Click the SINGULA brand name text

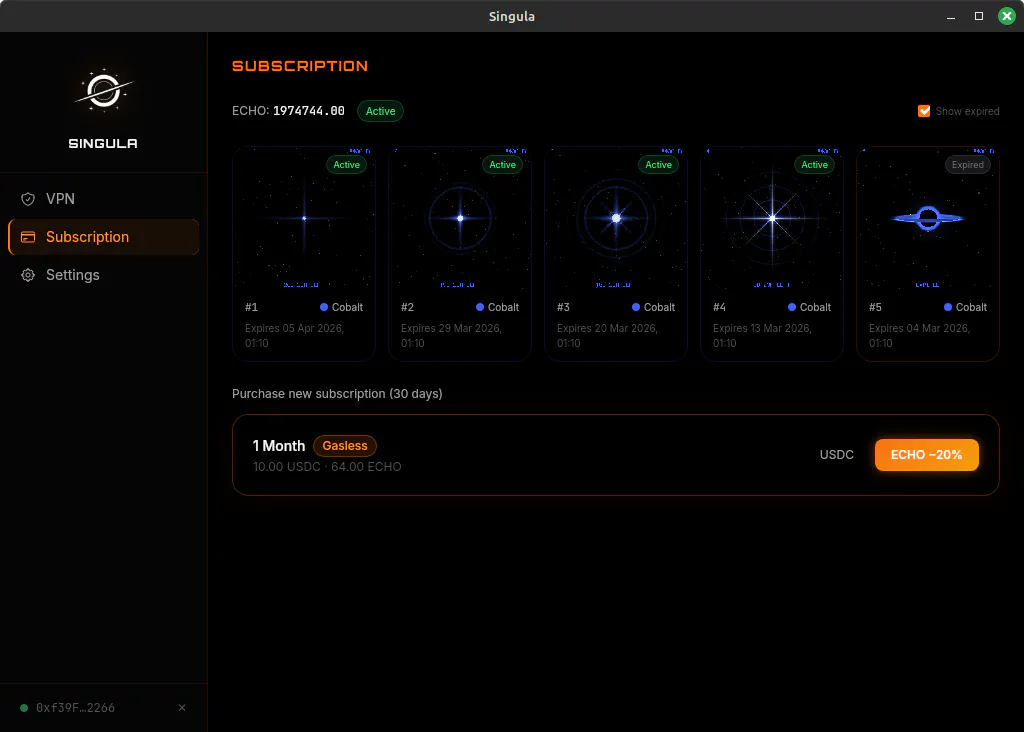(103, 144)
